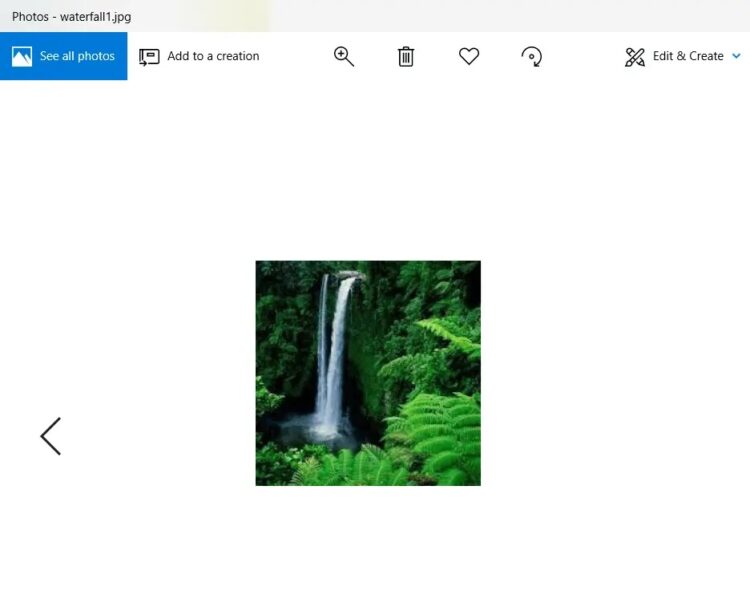
Task: Click the mountain picture icon in See all photos
Action: click(x=22, y=56)
